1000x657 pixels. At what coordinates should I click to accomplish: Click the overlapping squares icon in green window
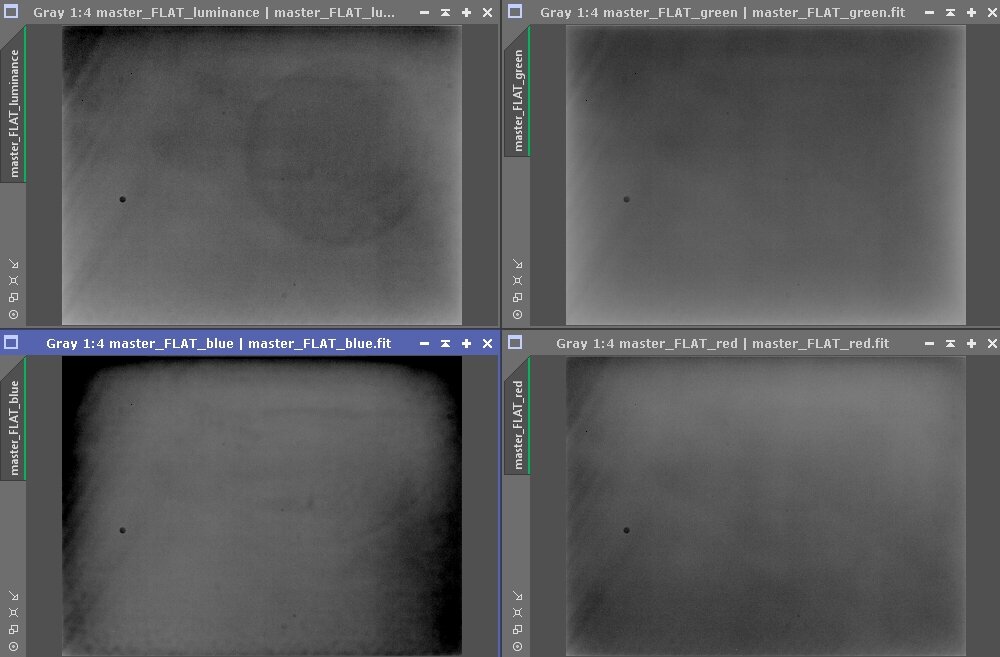coord(517,297)
